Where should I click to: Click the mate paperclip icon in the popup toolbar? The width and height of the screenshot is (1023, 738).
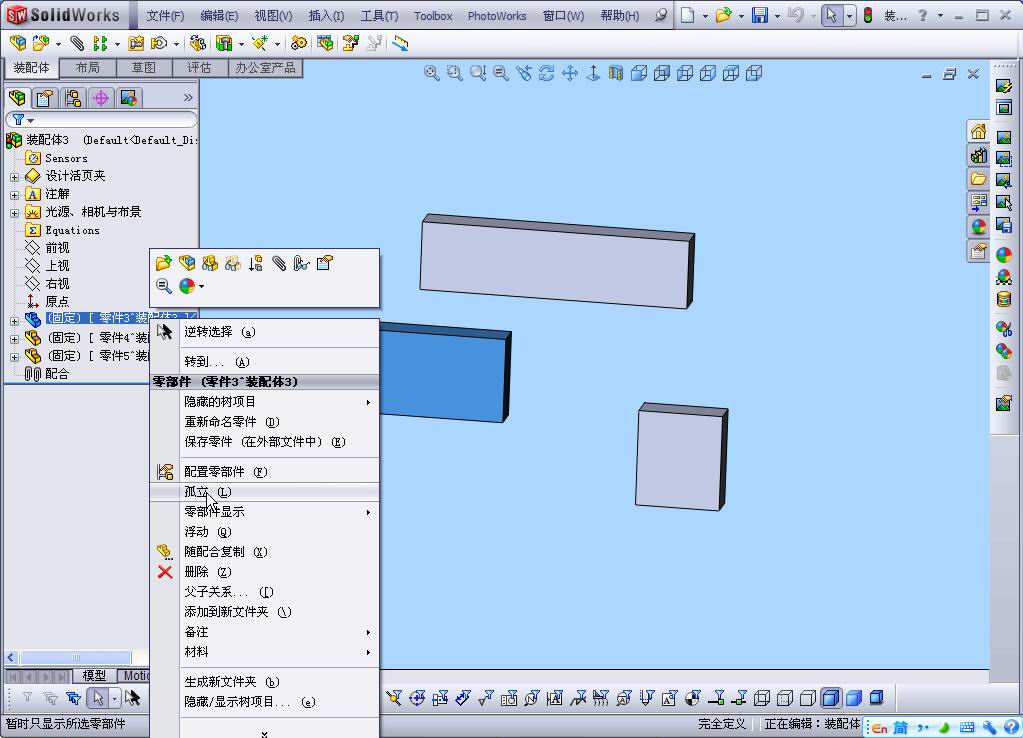279,263
